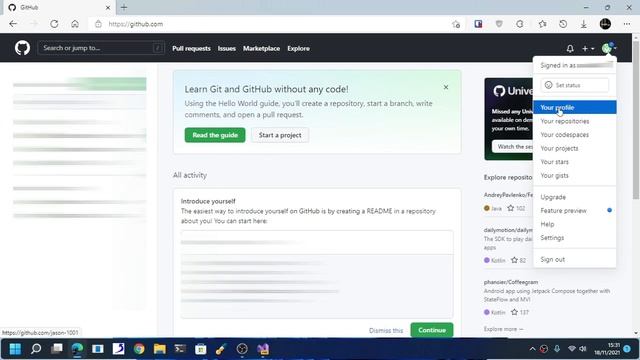
Task: Open the Windows Start menu
Action: coord(15,349)
